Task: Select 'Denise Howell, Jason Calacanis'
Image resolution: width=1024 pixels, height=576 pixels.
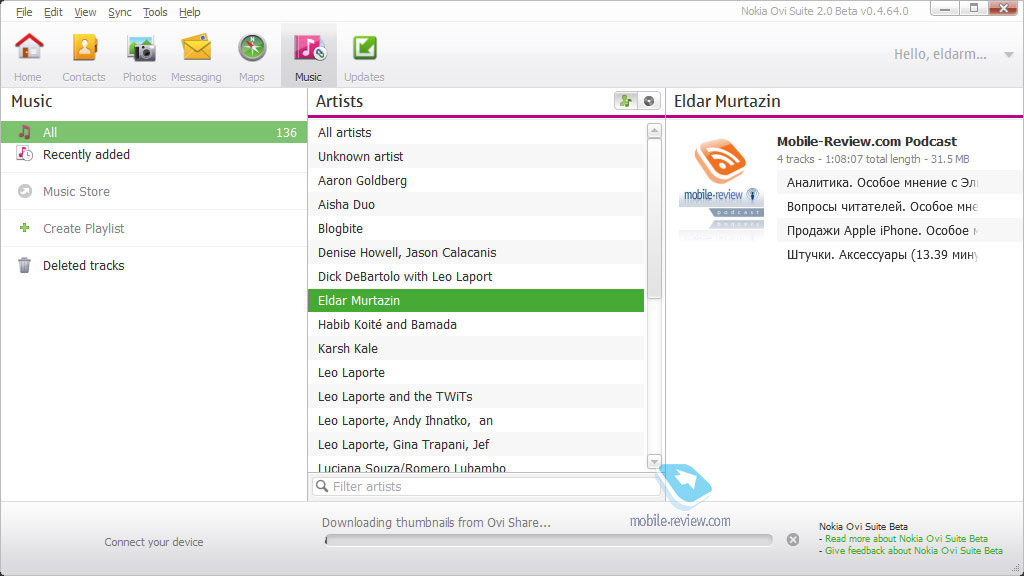Action: (476, 253)
